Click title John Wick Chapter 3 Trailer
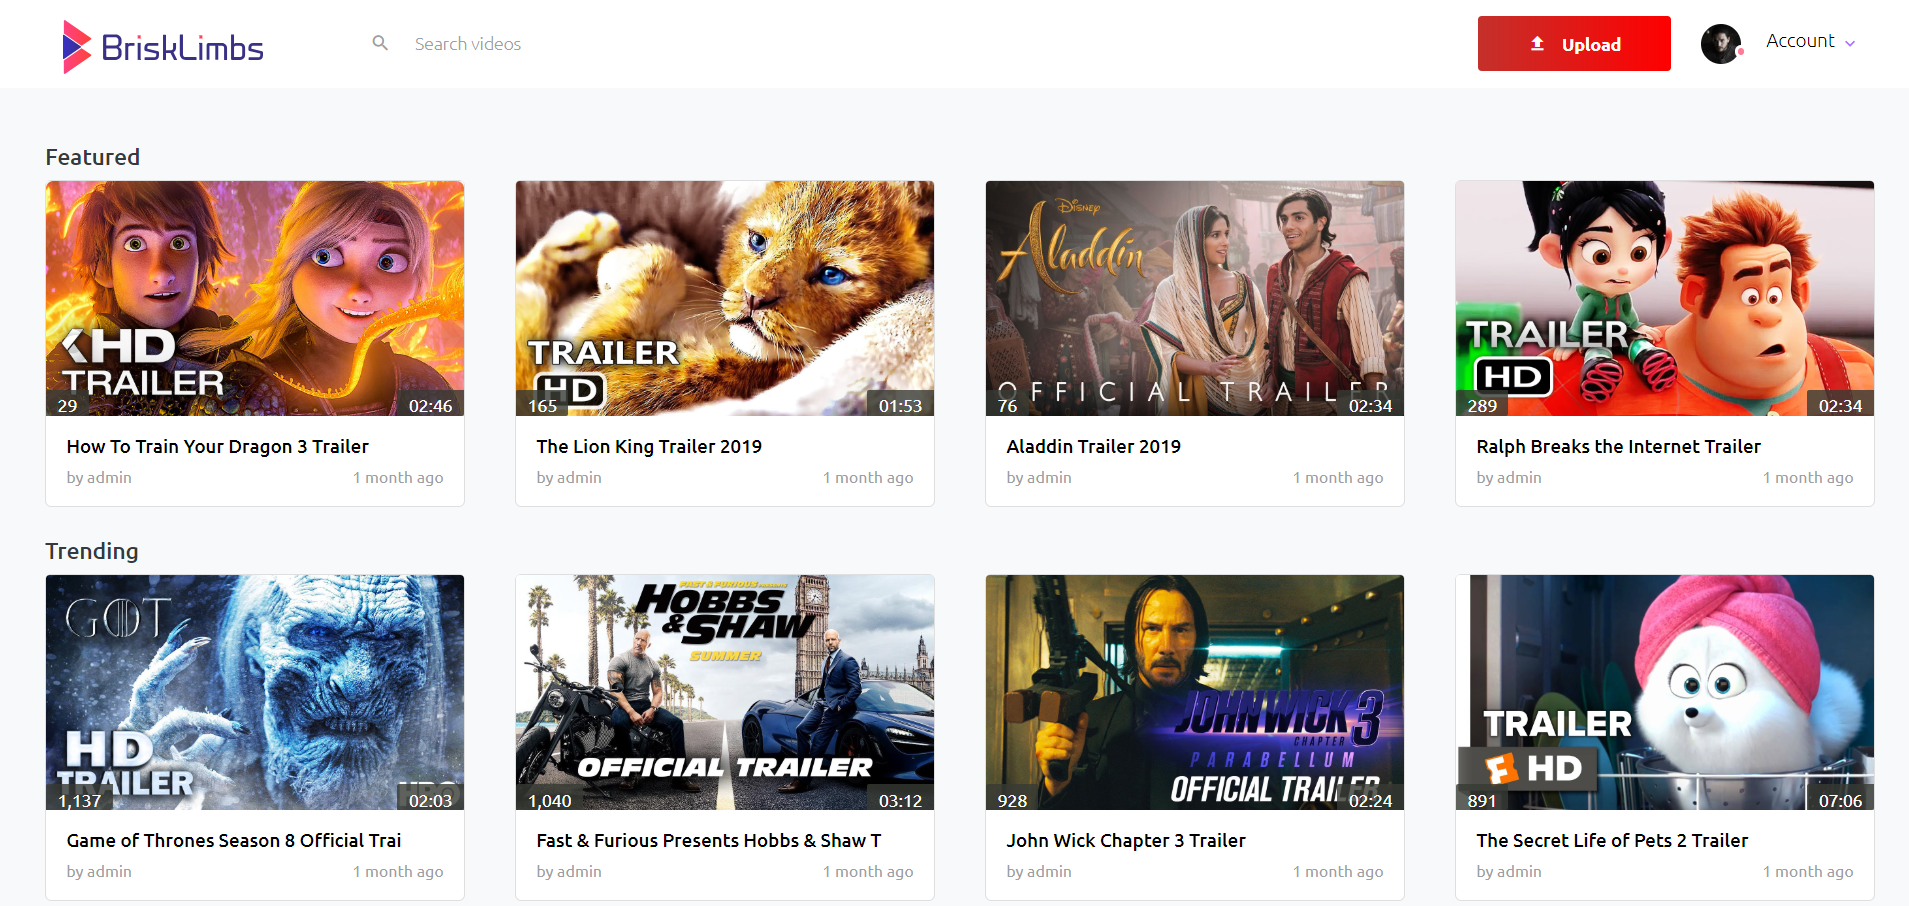Image resolution: width=1909 pixels, height=906 pixels. [x=1126, y=841]
